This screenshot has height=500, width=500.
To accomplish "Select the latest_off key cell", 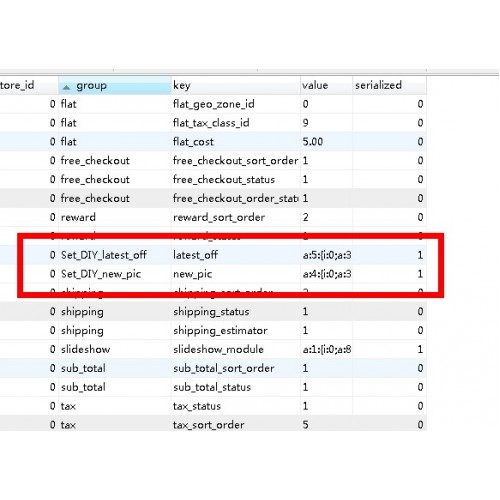I will [236, 255].
